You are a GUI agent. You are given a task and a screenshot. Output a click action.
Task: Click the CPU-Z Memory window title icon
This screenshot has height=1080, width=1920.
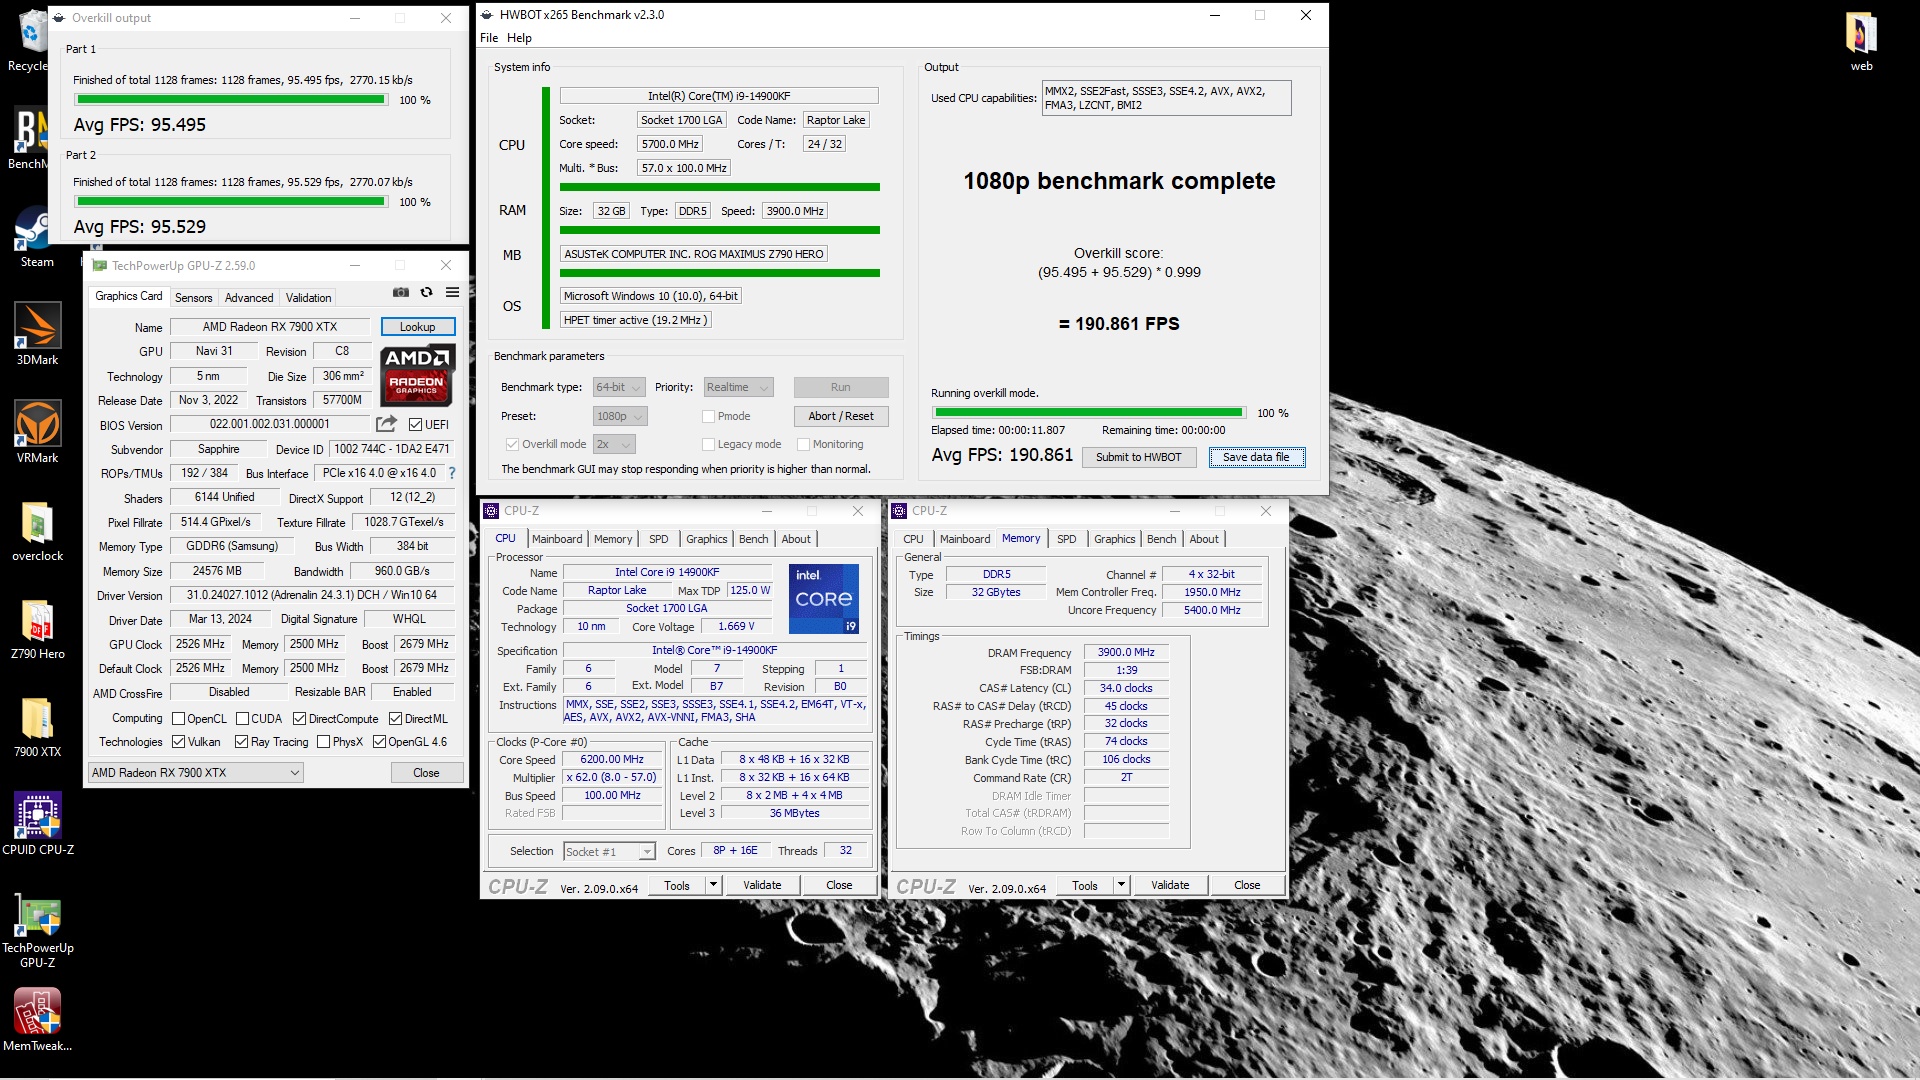click(899, 511)
